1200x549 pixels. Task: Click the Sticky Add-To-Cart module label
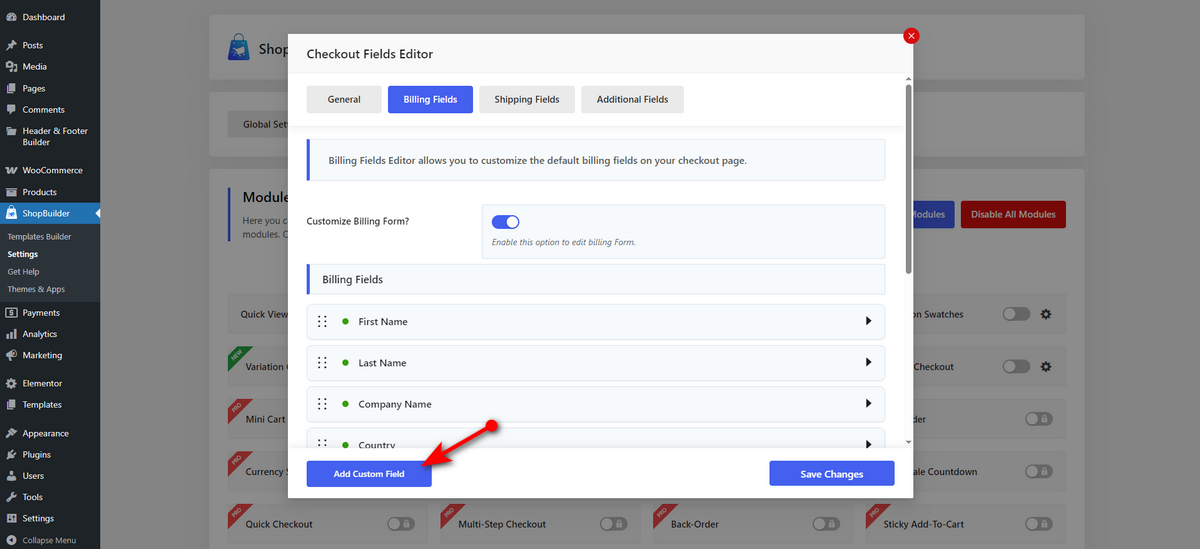pyautogui.click(x=925, y=524)
